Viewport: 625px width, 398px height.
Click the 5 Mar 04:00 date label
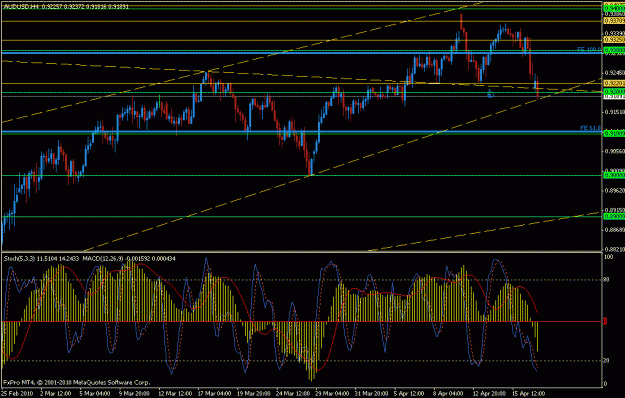coord(94,394)
